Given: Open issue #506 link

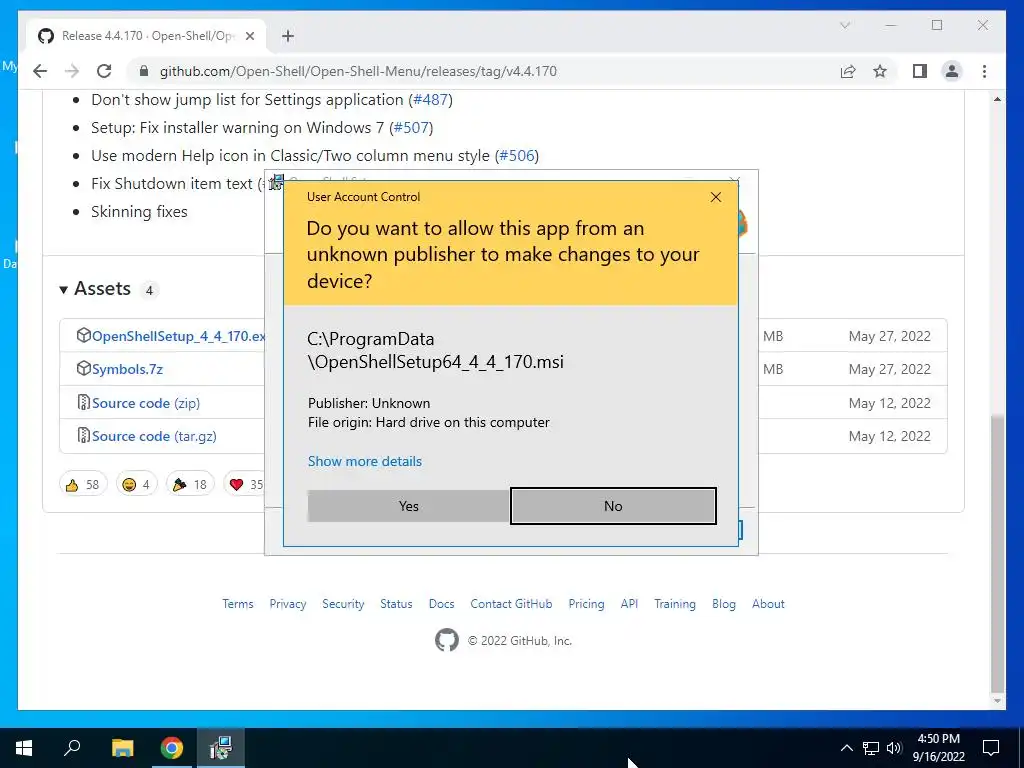Looking at the screenshot, I should (x=517, y=156).
